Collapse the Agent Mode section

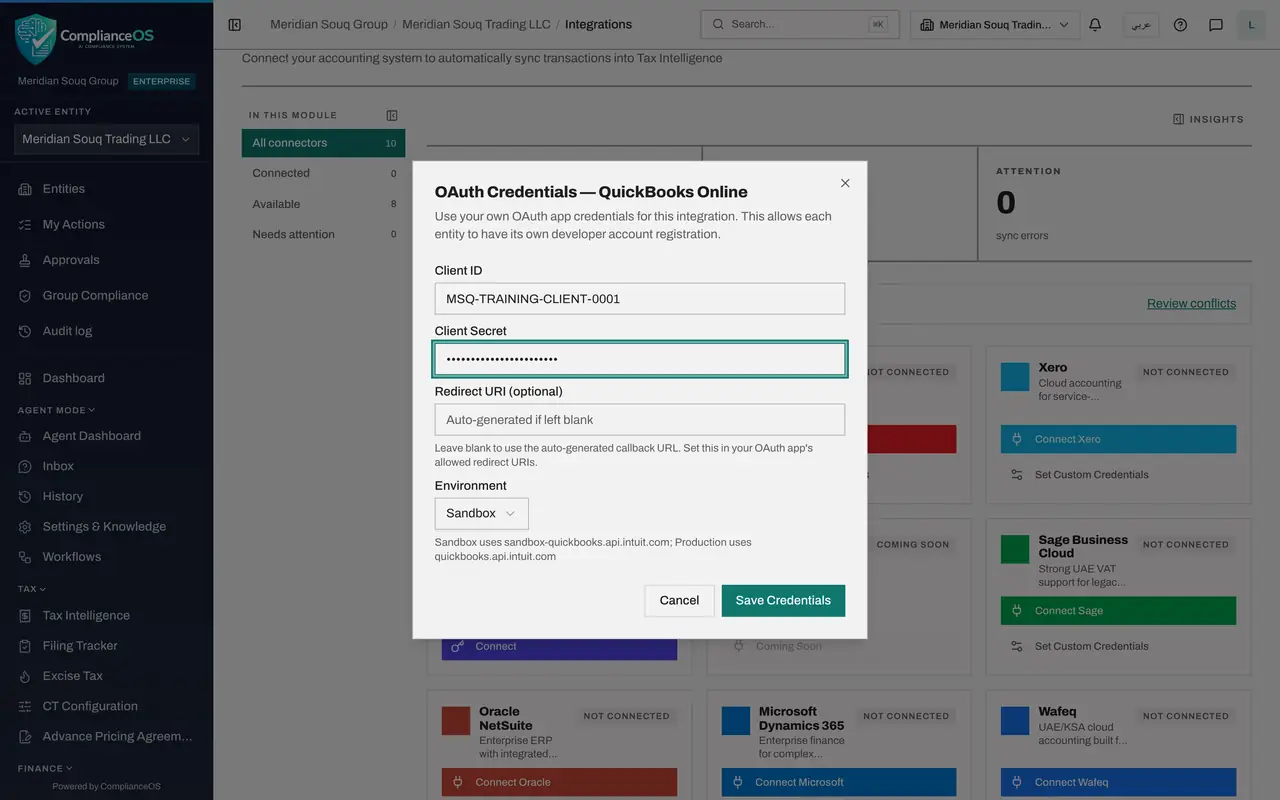pyautogui.click(x=56, y=410)
